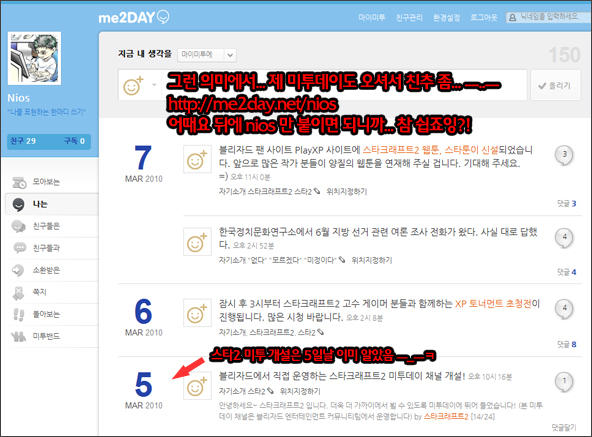
Task: Open 친구관리 in the top navigation
Action: 409,17
